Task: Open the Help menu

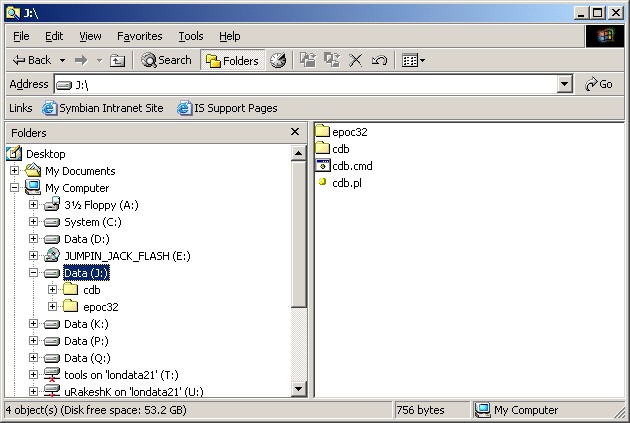Action: click(229, 36)
